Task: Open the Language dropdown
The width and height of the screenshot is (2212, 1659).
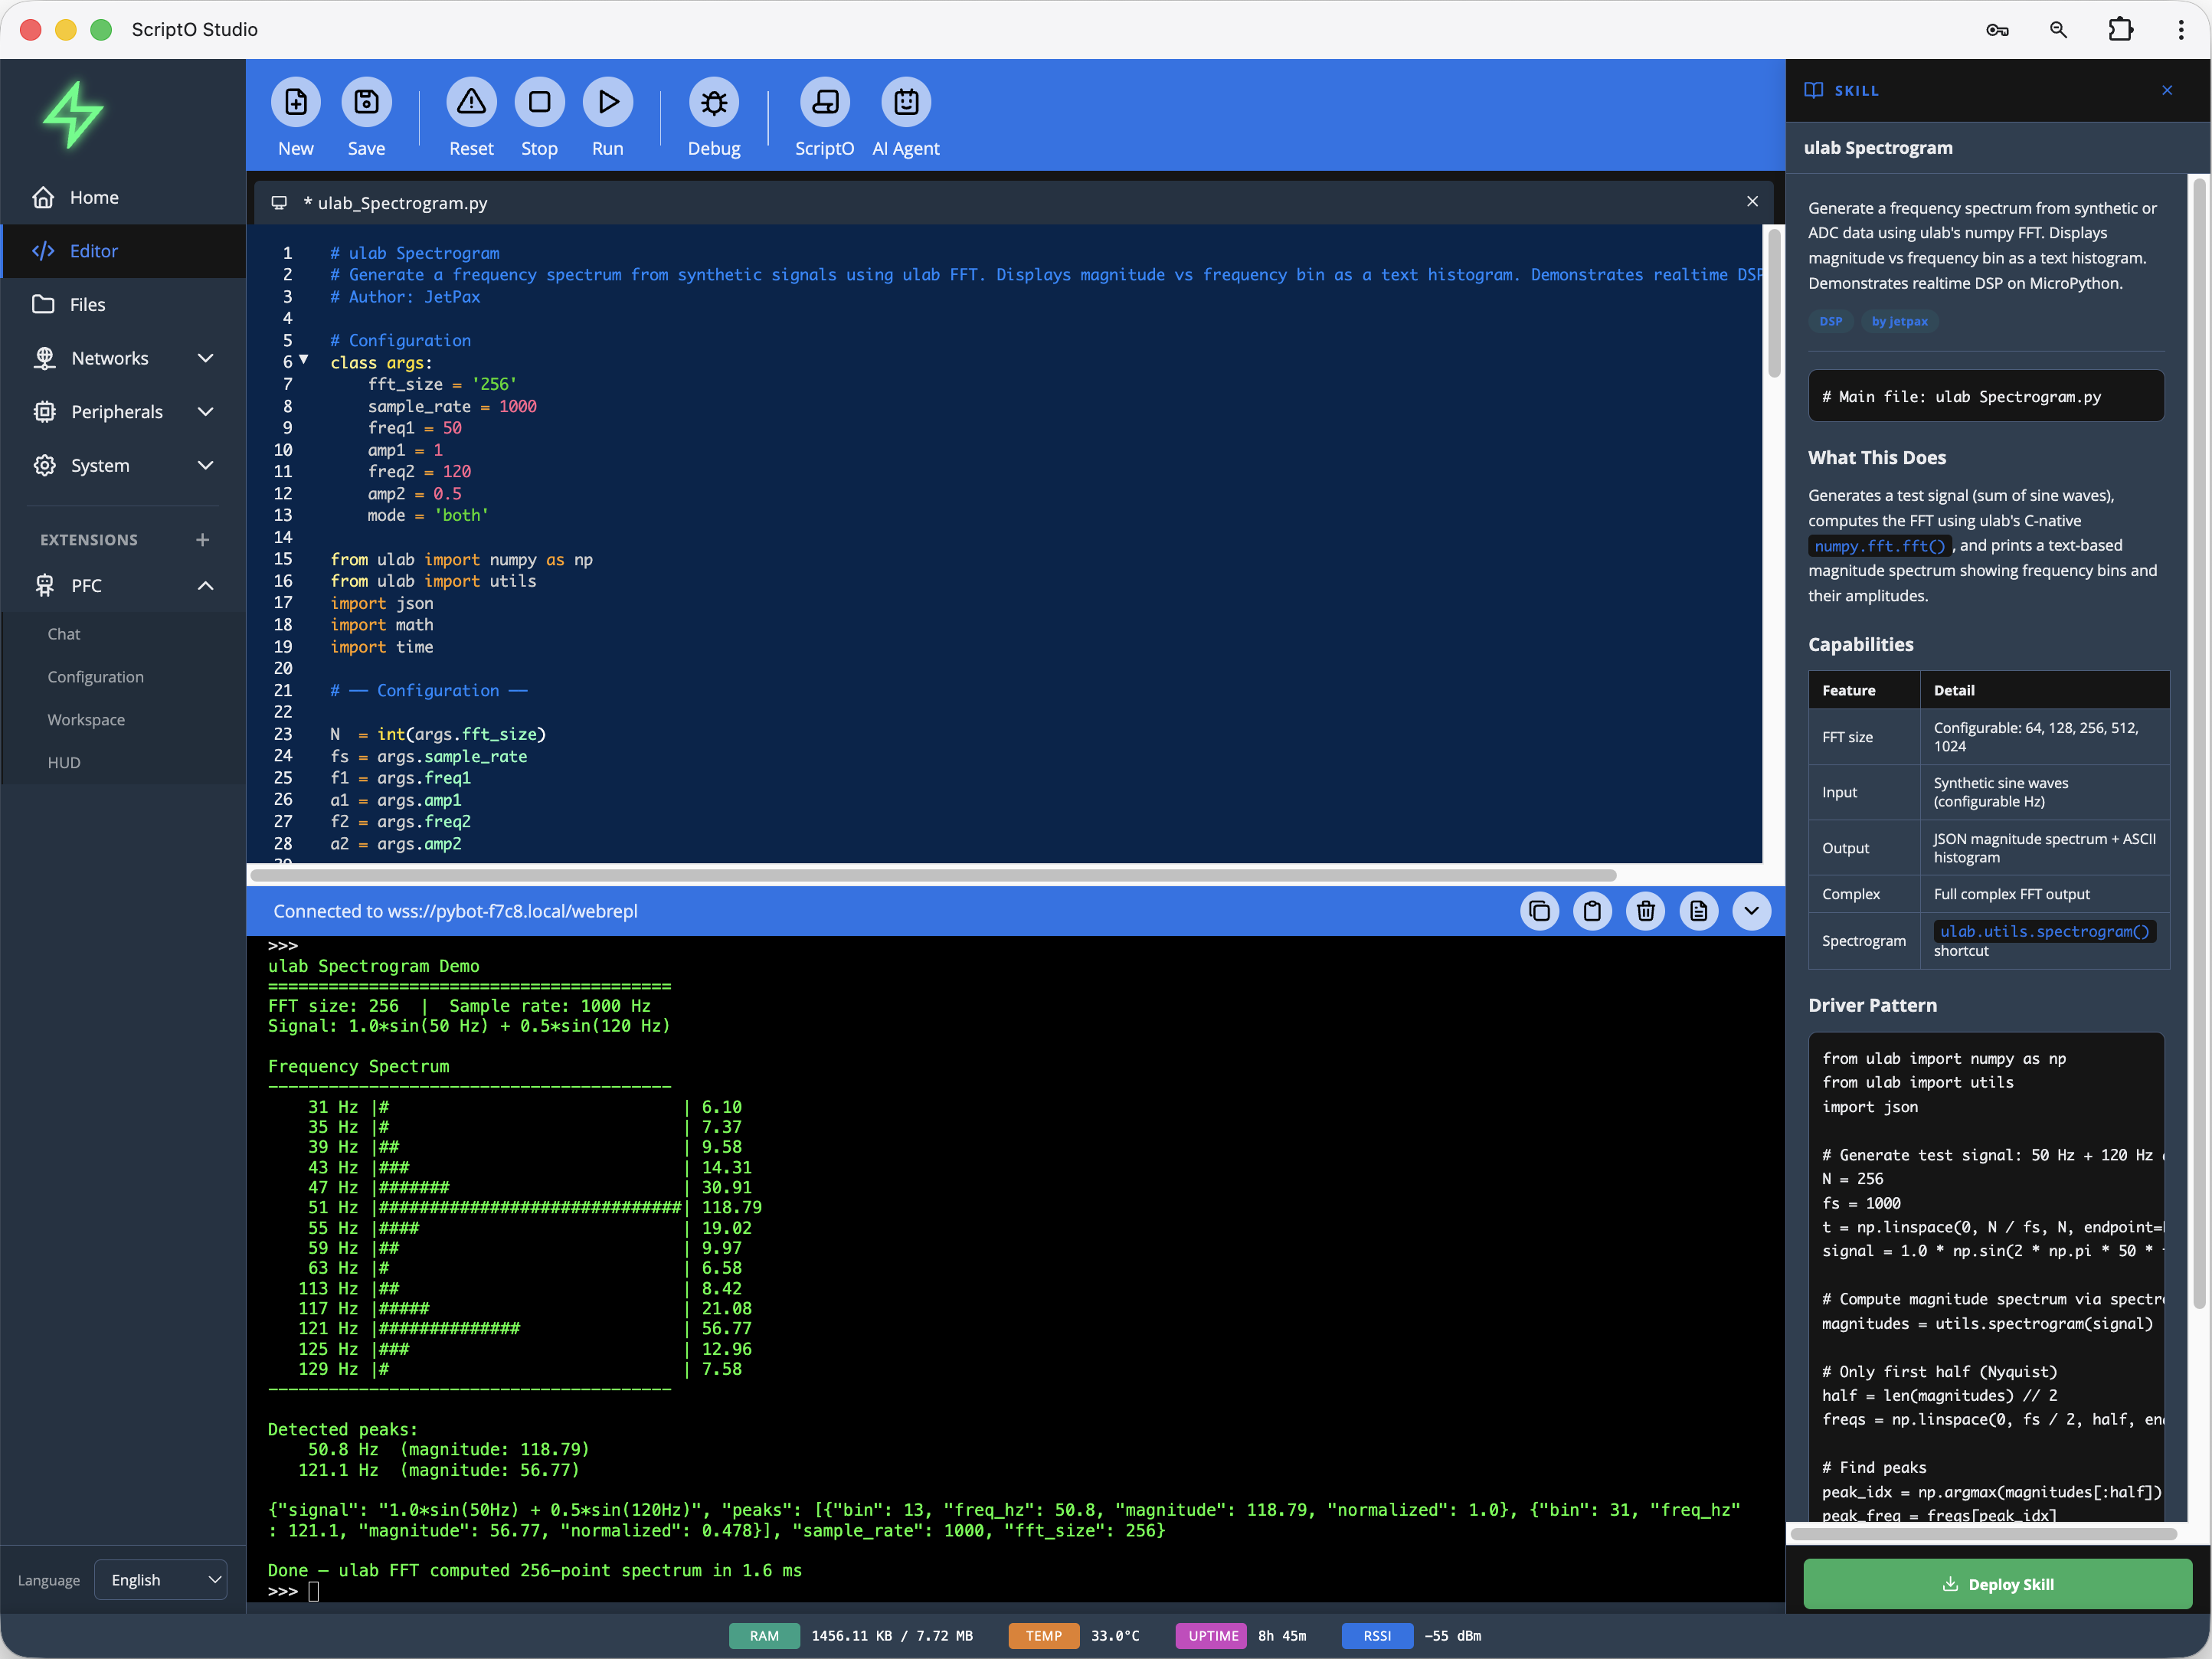Action: 160,1580
